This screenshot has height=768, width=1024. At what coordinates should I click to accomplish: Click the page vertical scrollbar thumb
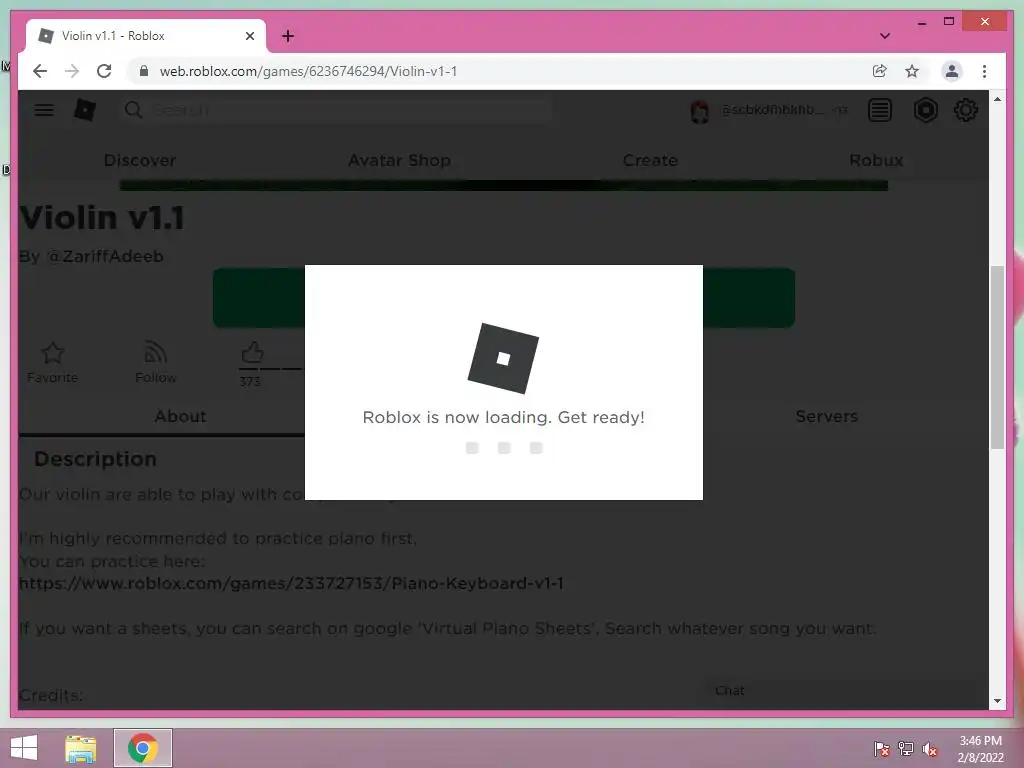pos(997,357)
